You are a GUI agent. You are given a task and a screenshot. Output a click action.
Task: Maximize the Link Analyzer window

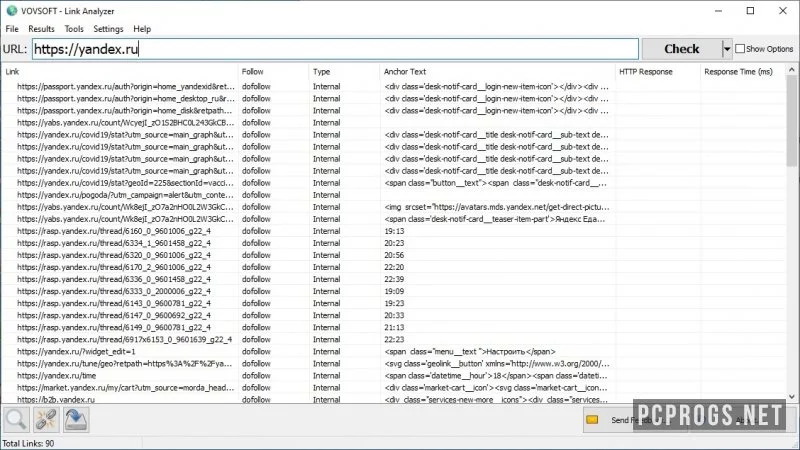pos(750,11)
